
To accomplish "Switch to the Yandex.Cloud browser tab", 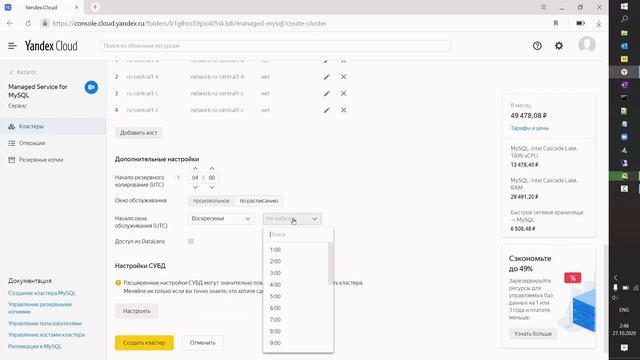I will pos(43,7).
